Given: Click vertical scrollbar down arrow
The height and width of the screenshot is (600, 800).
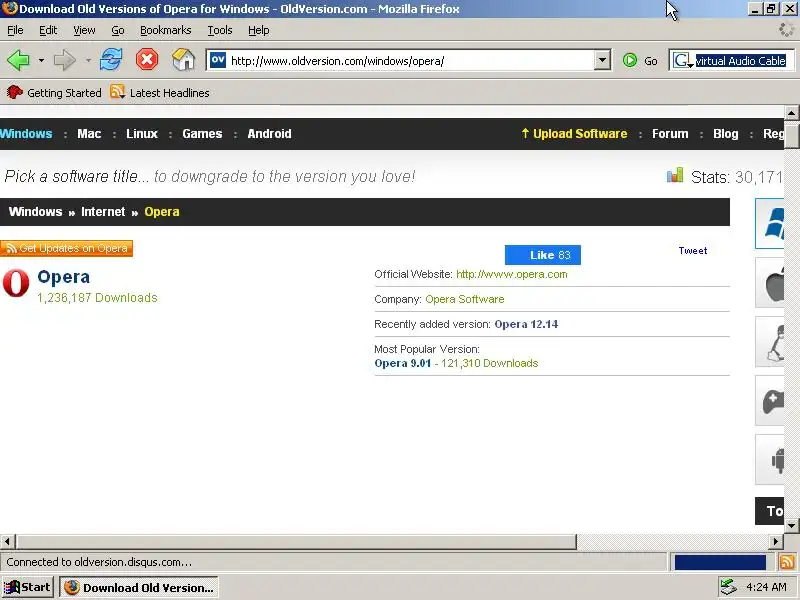Looking at the screenshot, I should click(x=791, y=525).
